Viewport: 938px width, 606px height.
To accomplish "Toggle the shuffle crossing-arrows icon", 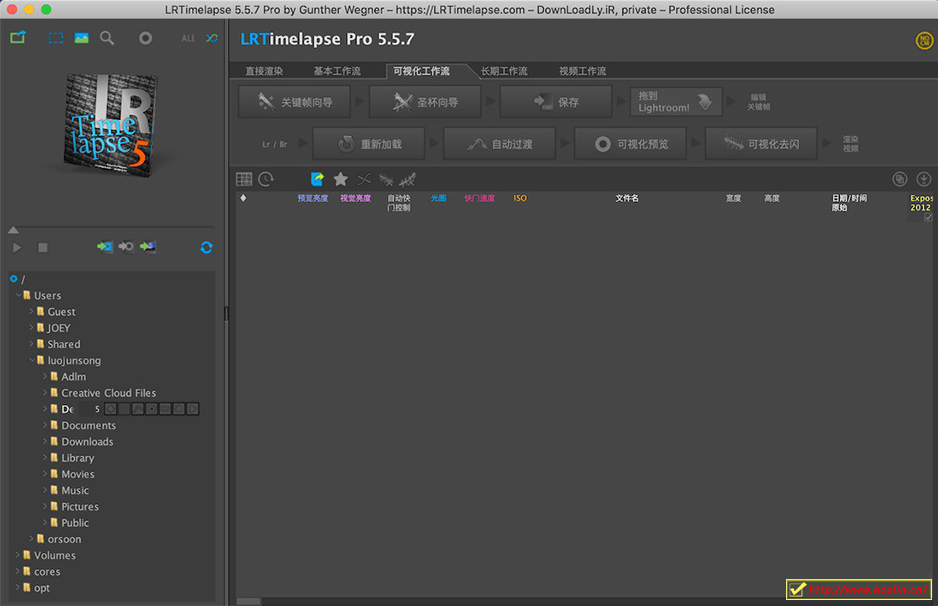I will coord(212,38).
